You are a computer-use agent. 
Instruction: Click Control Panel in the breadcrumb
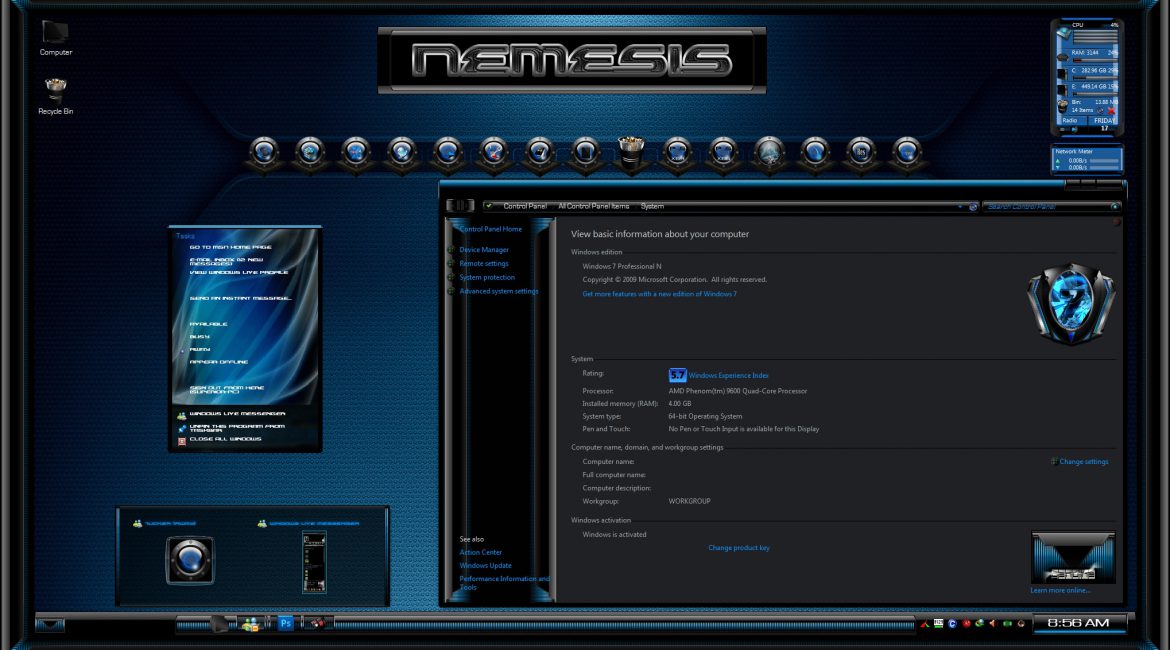[x=525, y=207]
